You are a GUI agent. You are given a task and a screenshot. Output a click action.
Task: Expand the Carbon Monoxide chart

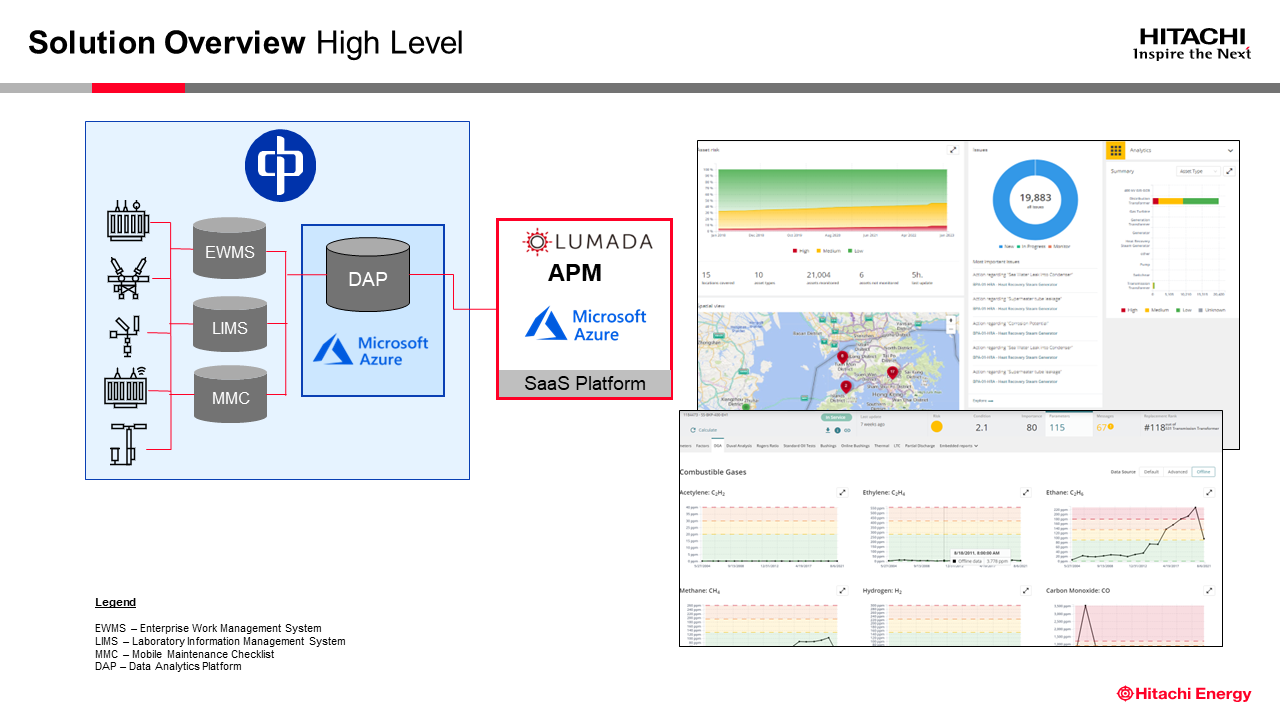1209,591
